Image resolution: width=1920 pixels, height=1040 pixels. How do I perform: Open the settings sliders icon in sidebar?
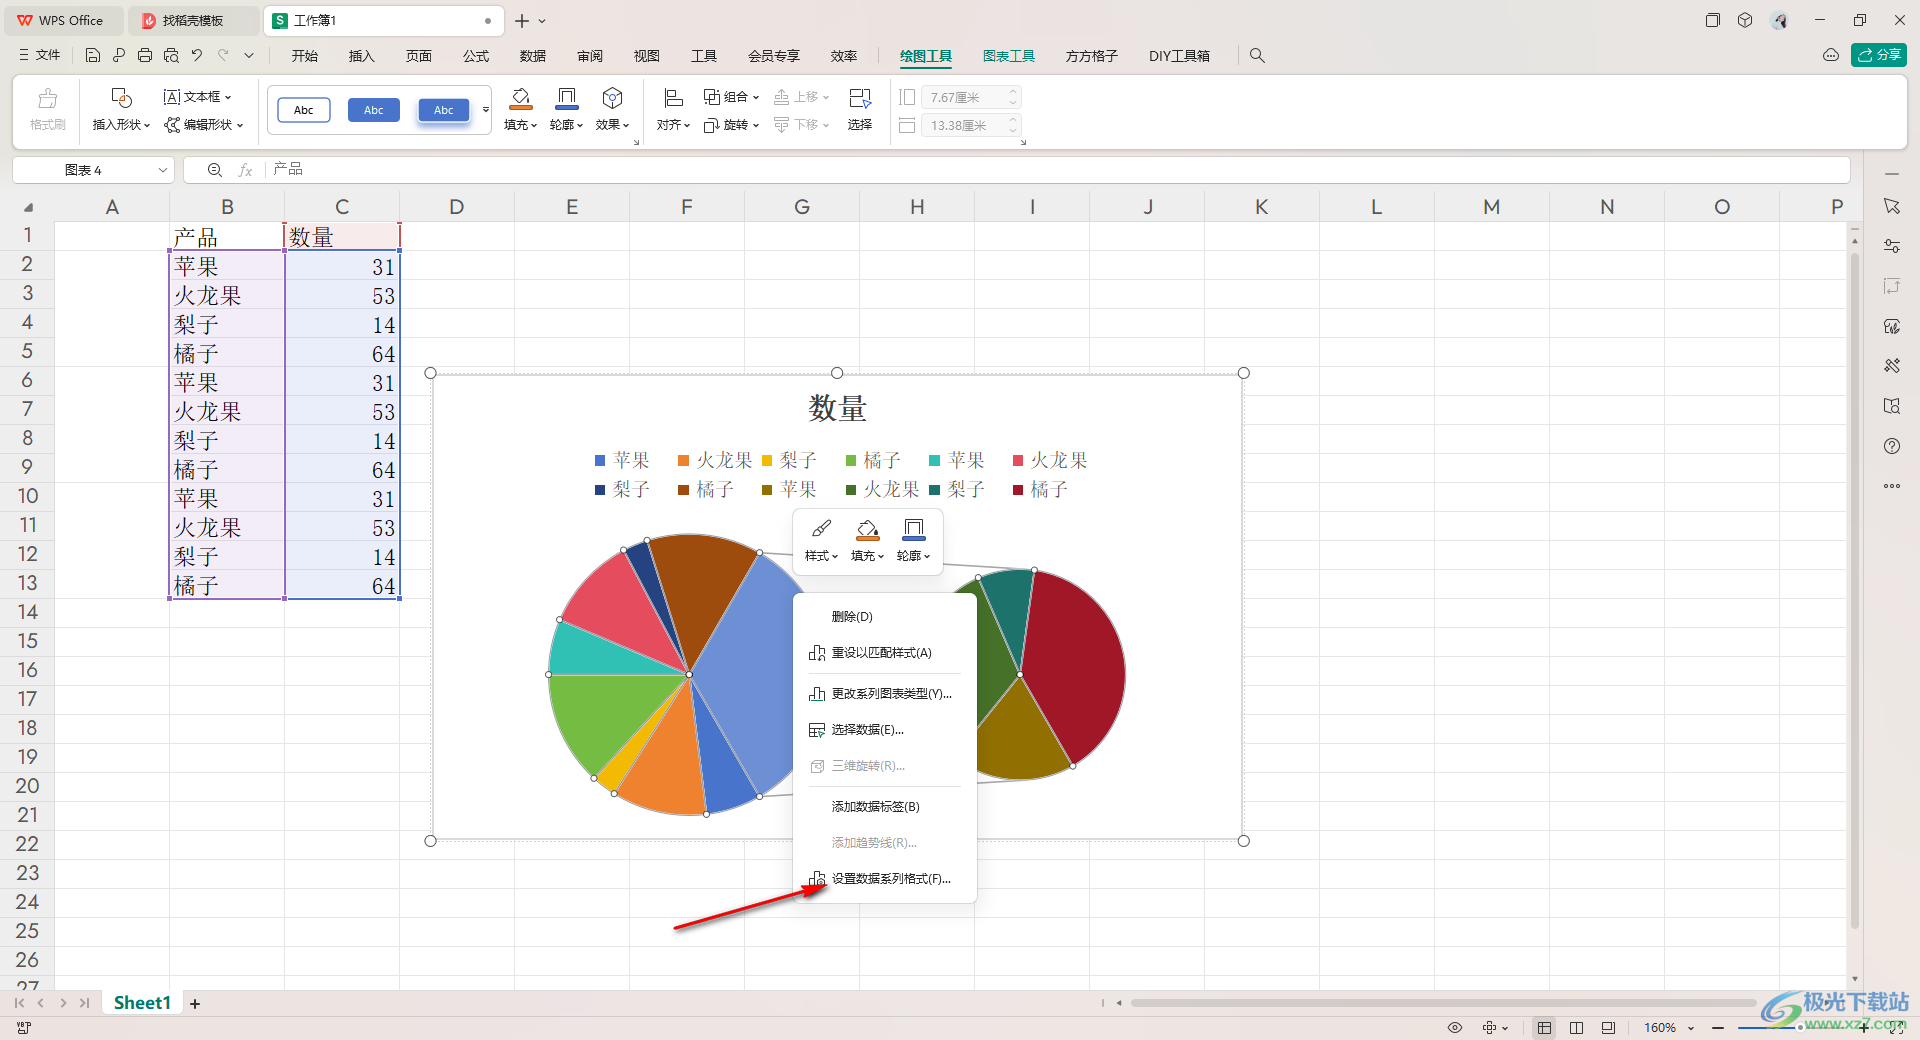coord(1892,246)
